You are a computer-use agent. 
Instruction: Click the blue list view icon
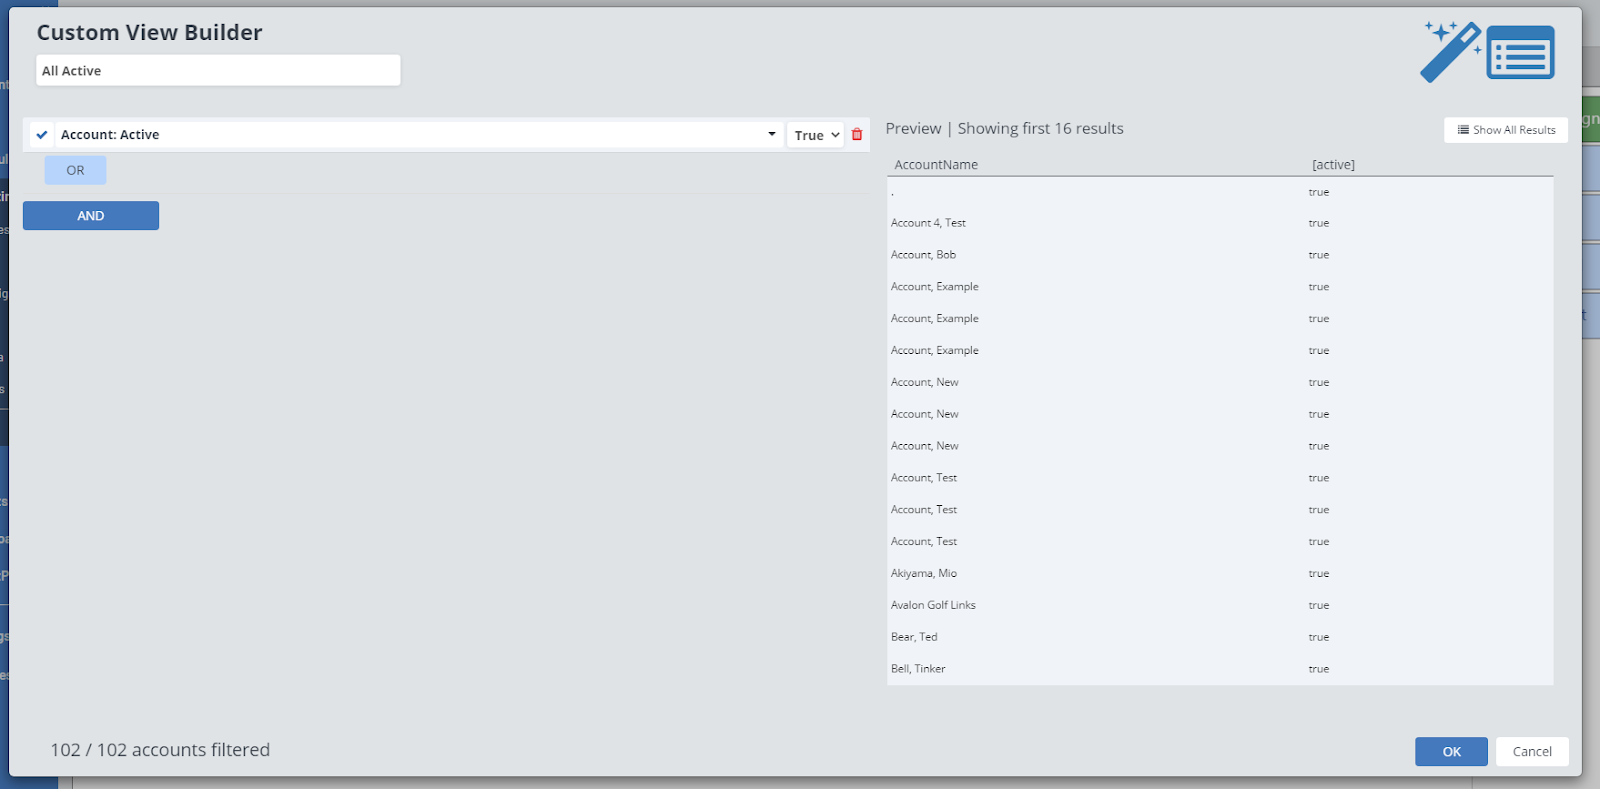click(1520, 53)
